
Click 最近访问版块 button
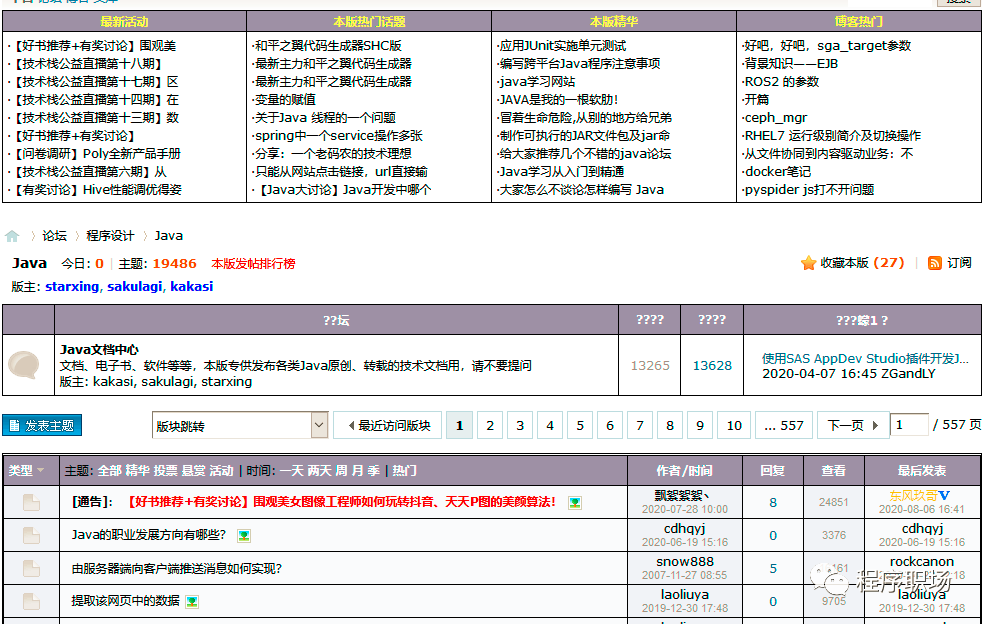[387, 425]
